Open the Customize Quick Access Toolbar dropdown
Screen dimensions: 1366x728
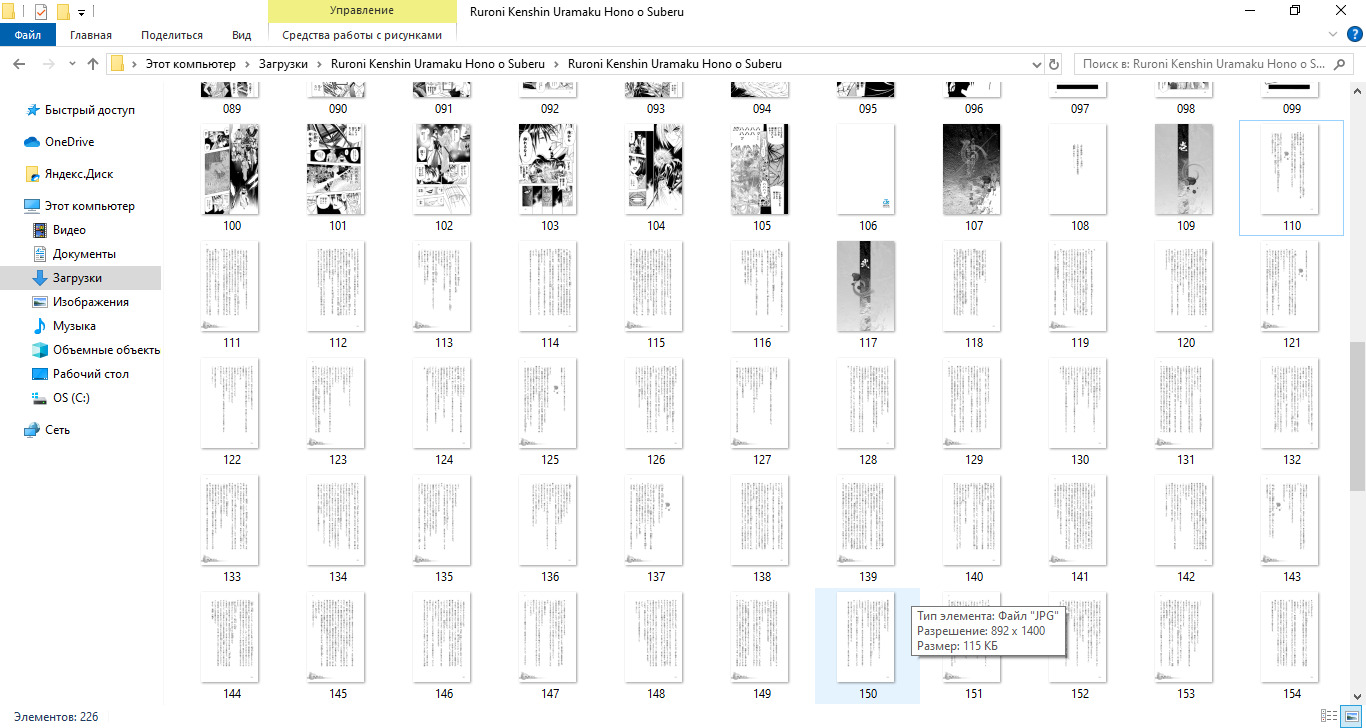[x=81, y=12]
